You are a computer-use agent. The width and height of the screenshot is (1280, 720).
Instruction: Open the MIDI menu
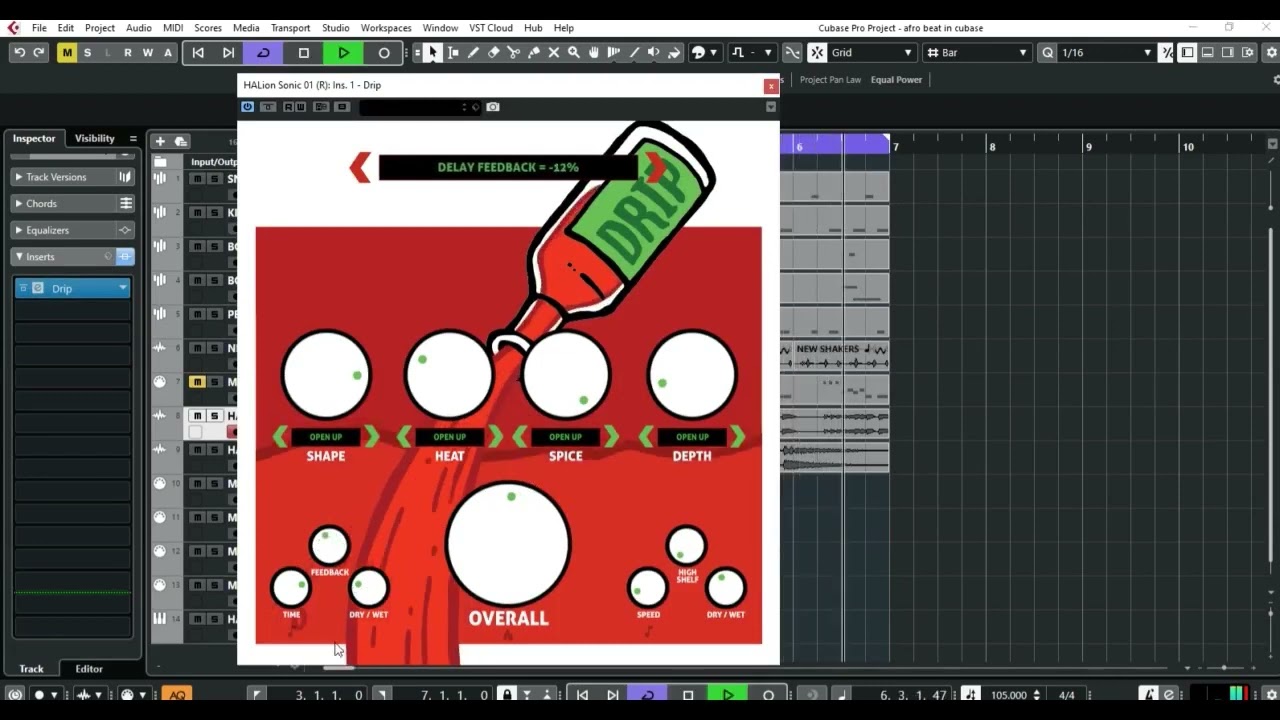(x=173, y=28)
